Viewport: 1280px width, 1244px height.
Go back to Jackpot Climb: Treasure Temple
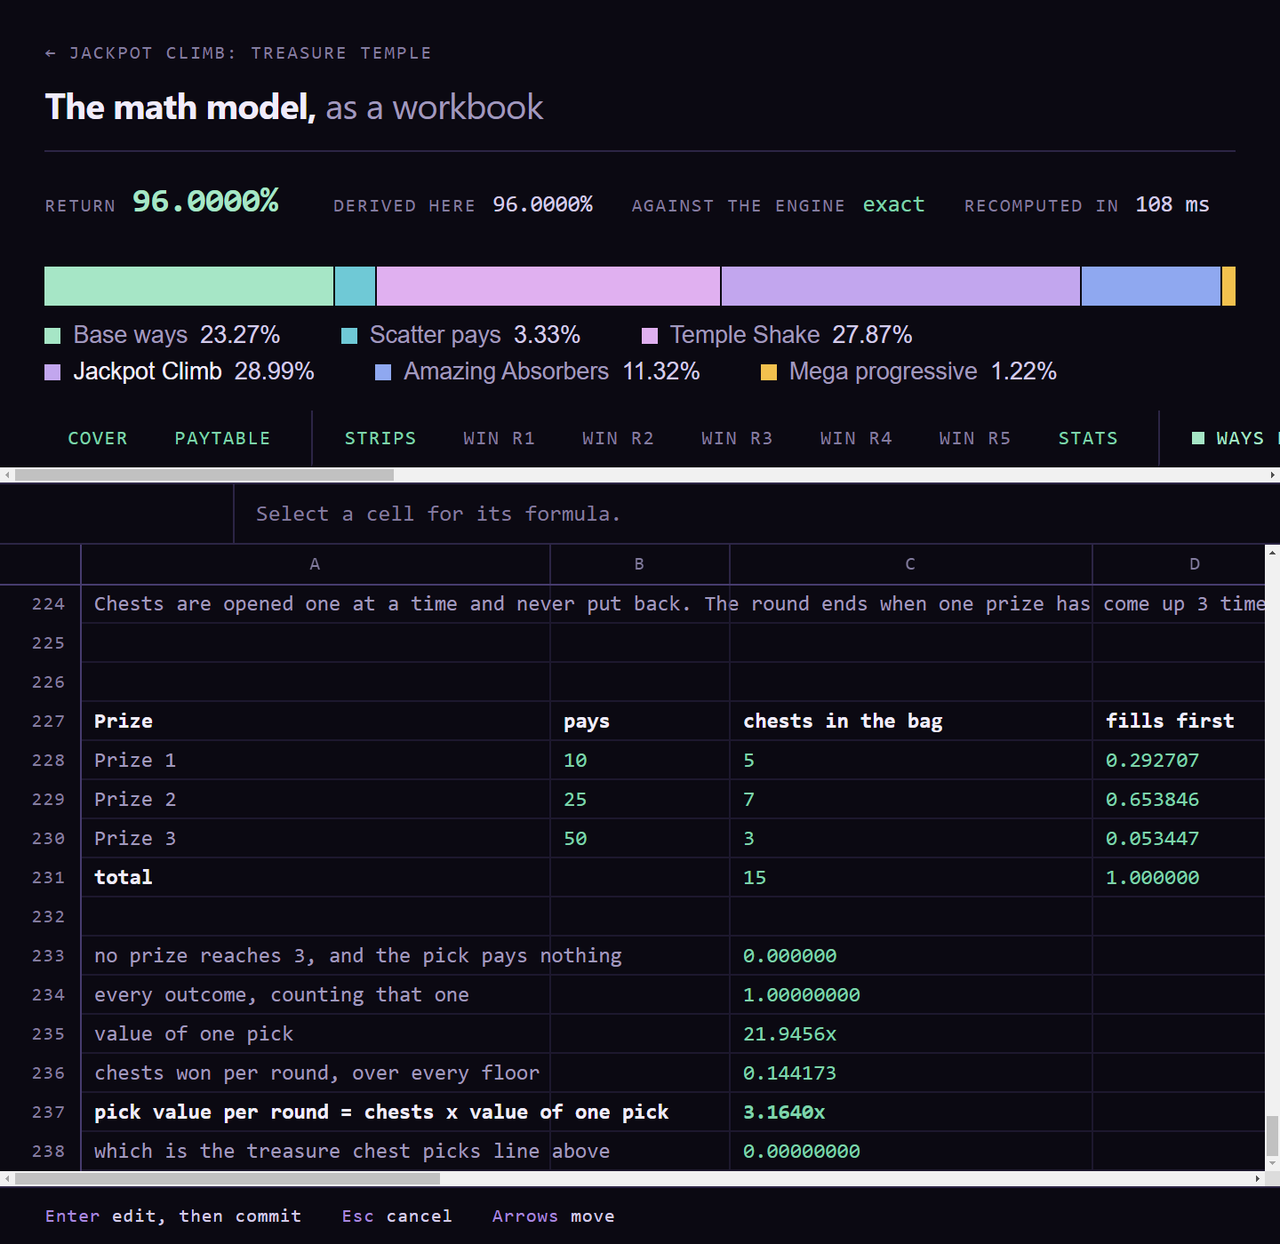point(238,53)
